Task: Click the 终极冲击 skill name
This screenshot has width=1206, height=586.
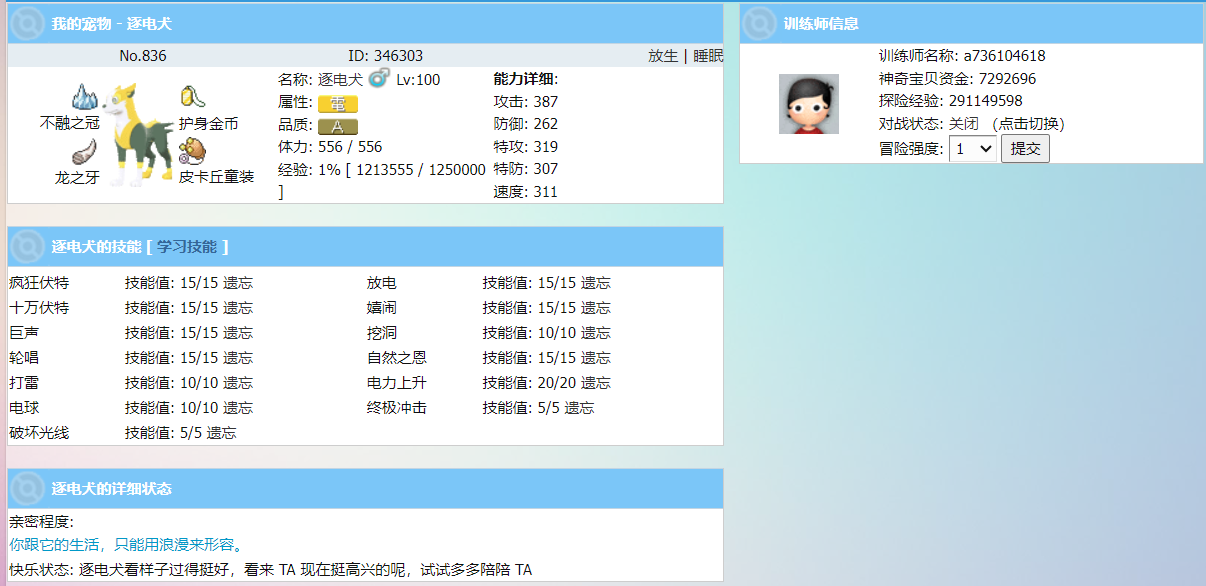Action: coord(397,408)
